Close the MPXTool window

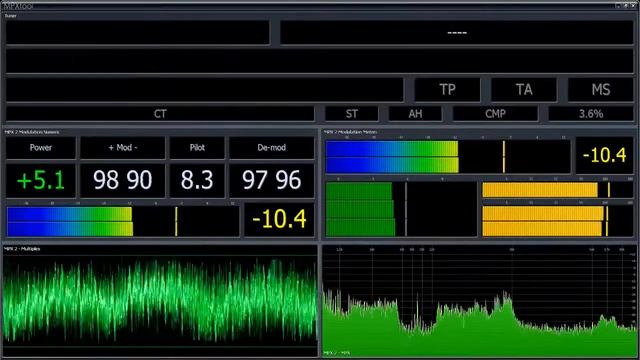[634, 5]
